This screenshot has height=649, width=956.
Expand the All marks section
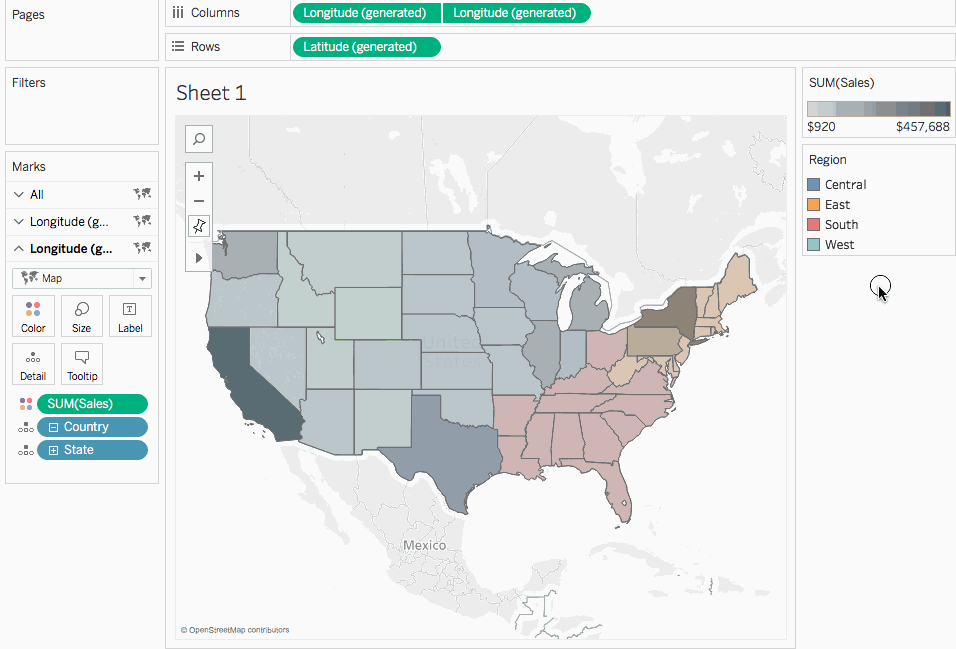click(19, 195)
